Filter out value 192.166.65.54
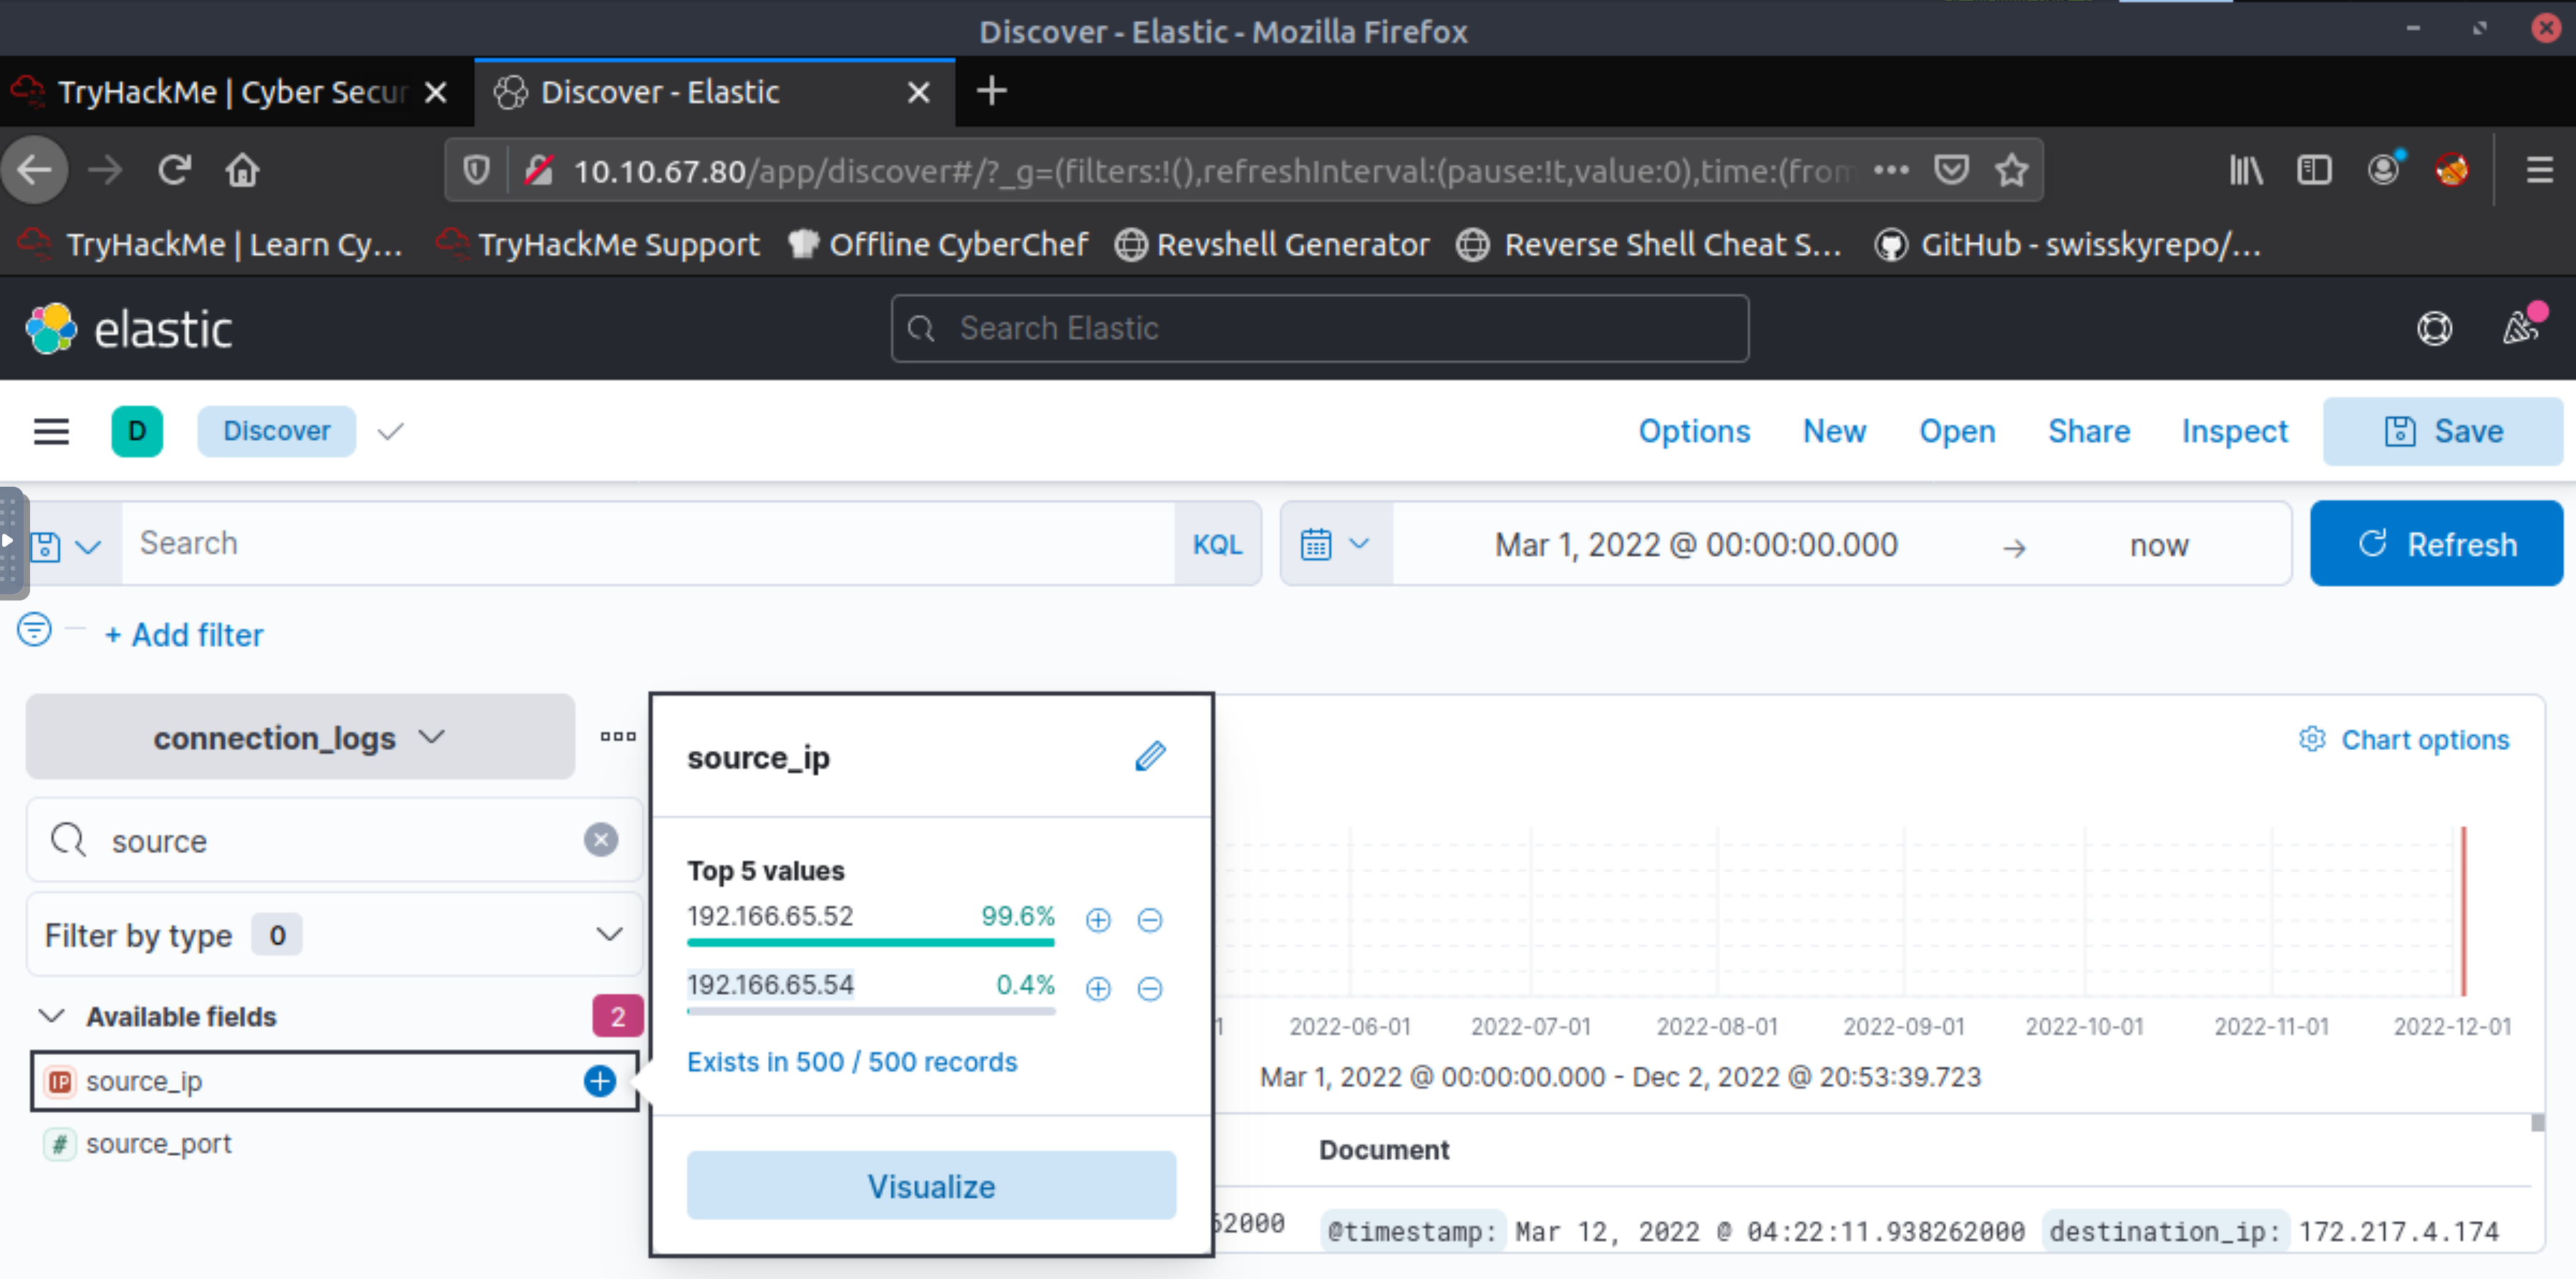The width and height of the screenshot is (2576, 1279). 1150,989
